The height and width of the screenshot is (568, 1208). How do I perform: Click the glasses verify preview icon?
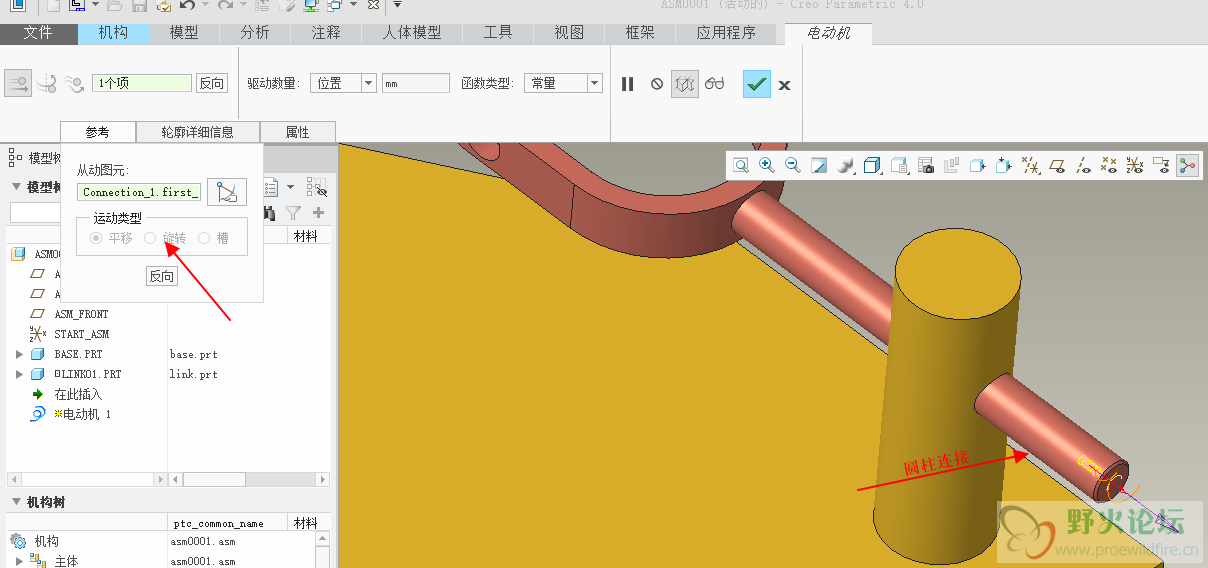714,84
